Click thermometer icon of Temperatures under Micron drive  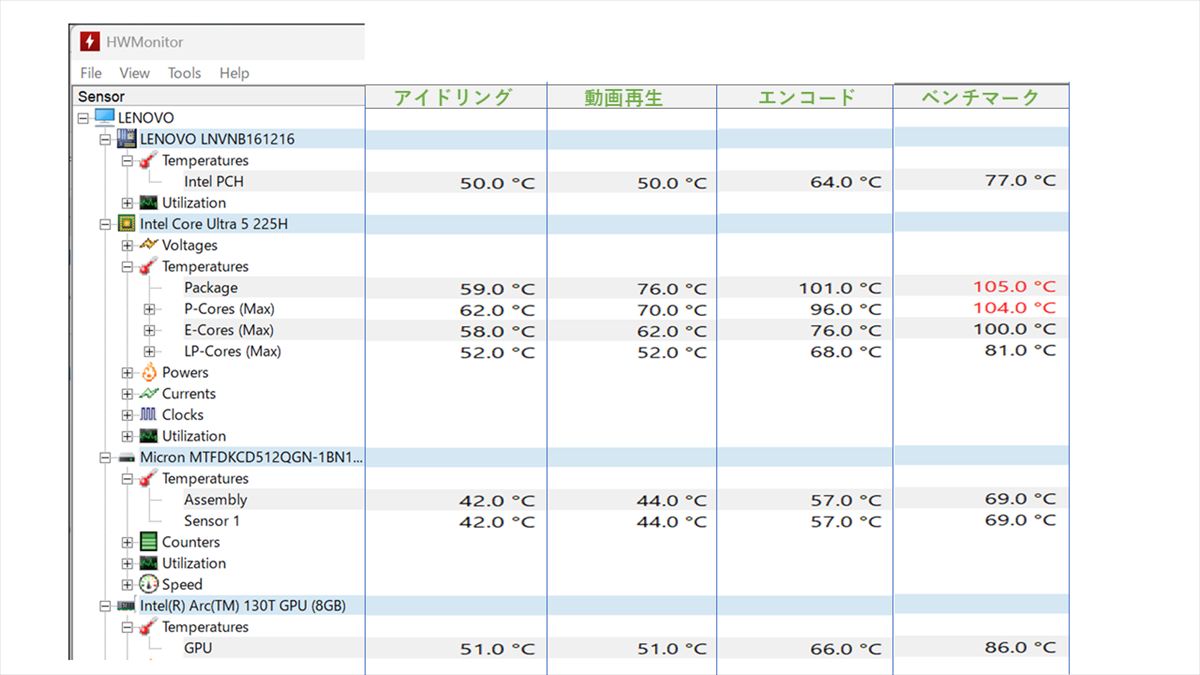click(x=148, y=478)
